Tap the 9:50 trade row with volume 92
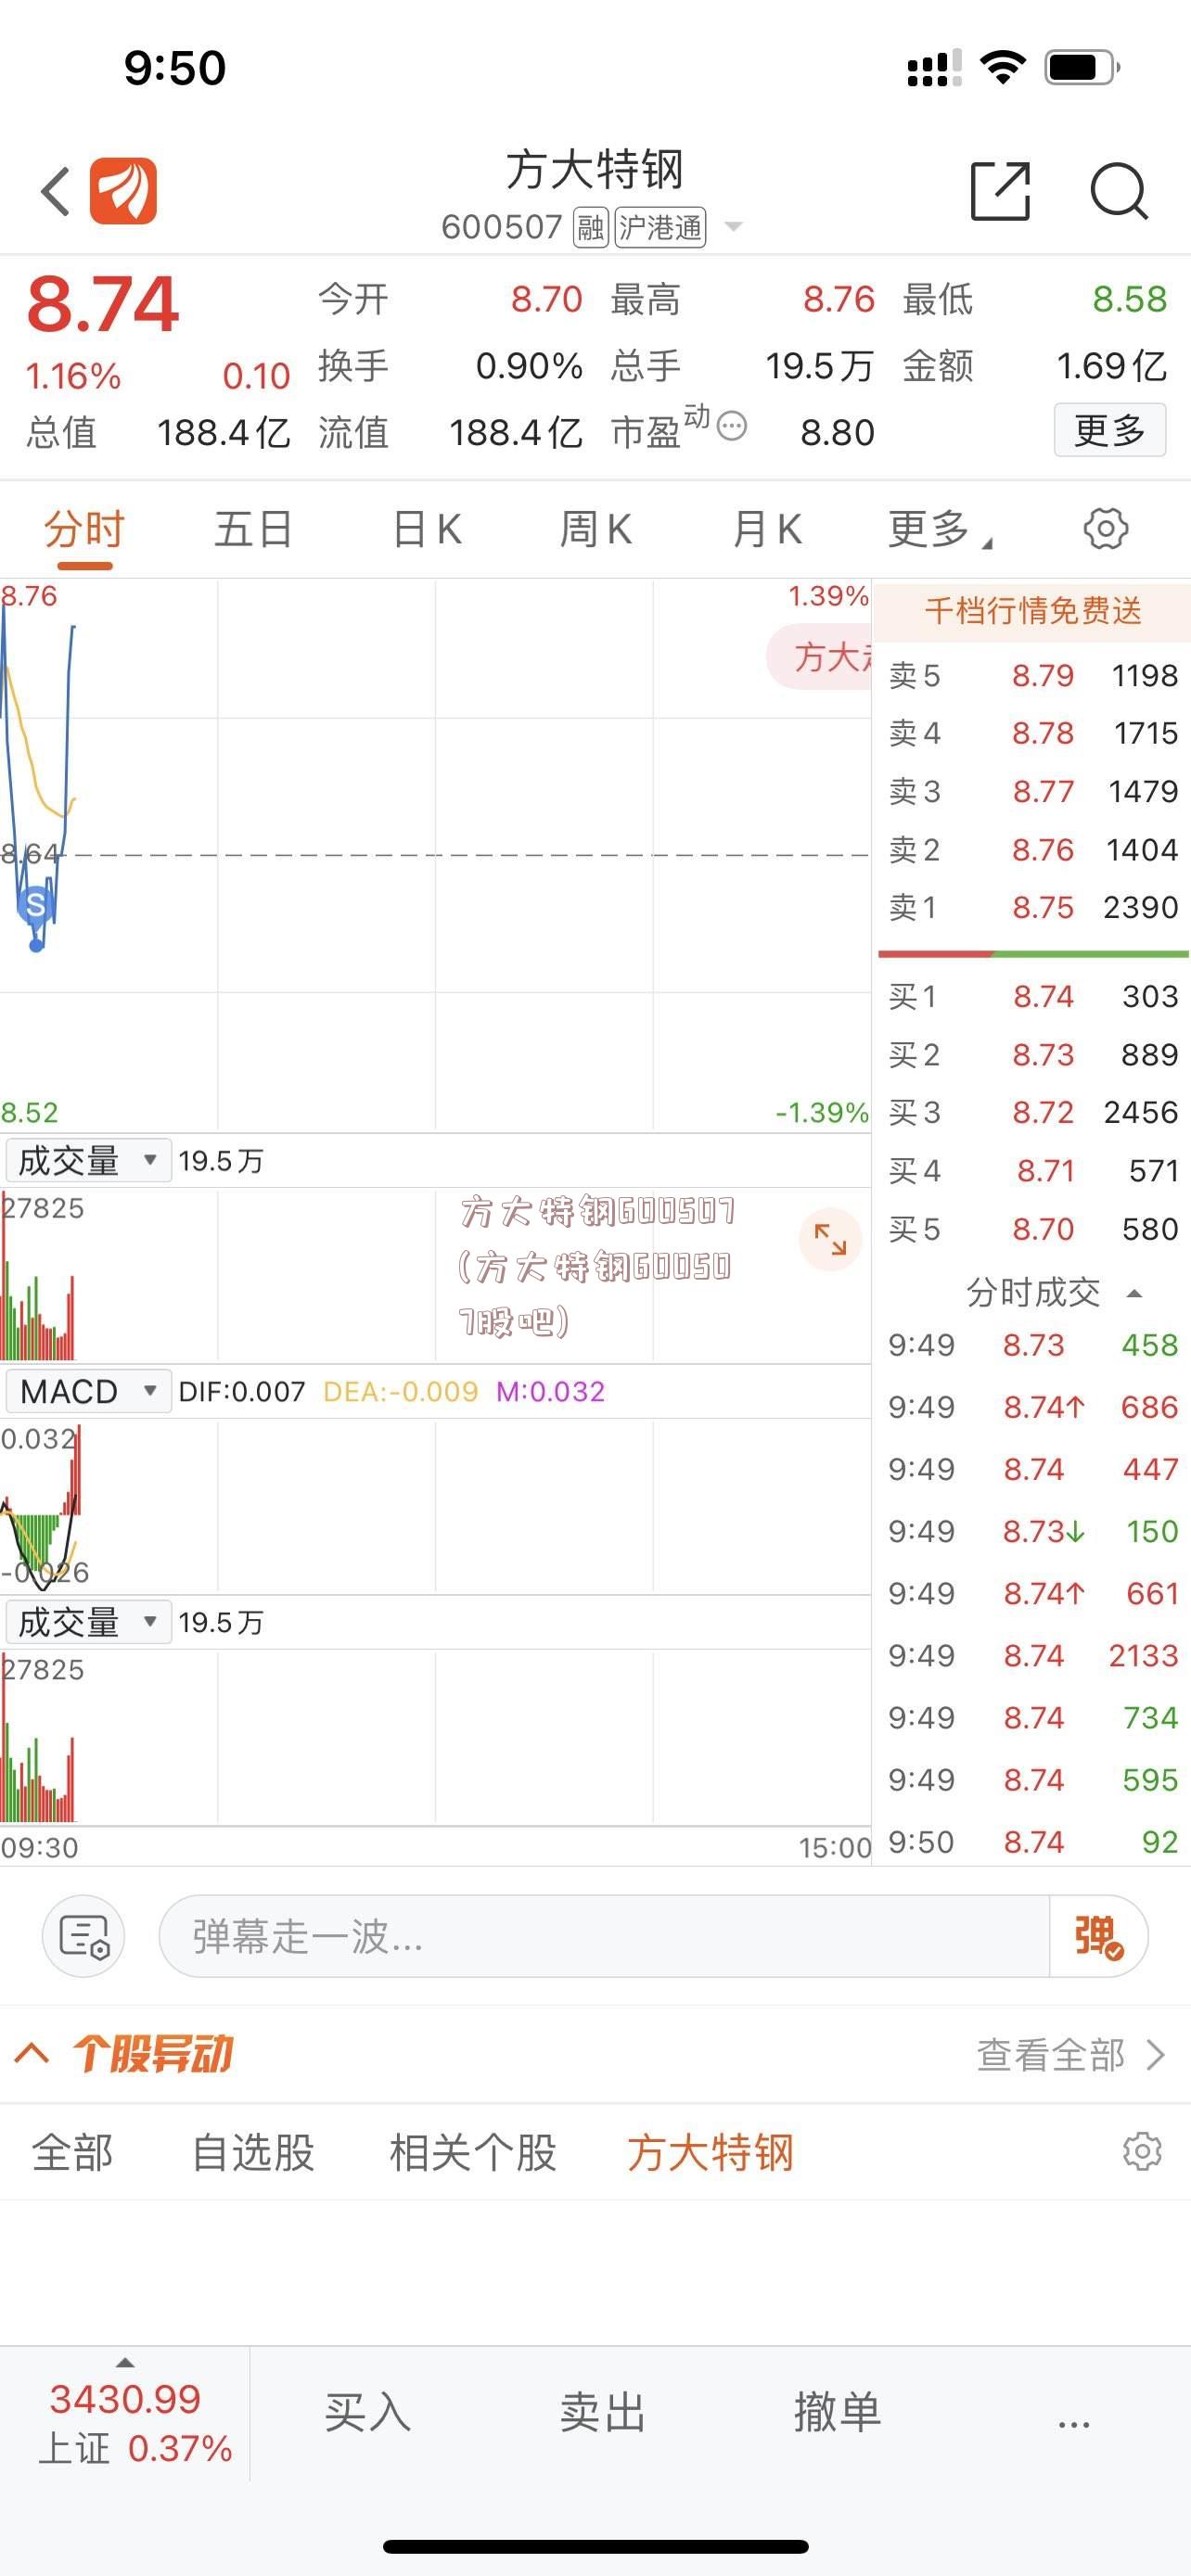1191x2576 pixels. [1032, 1842]
